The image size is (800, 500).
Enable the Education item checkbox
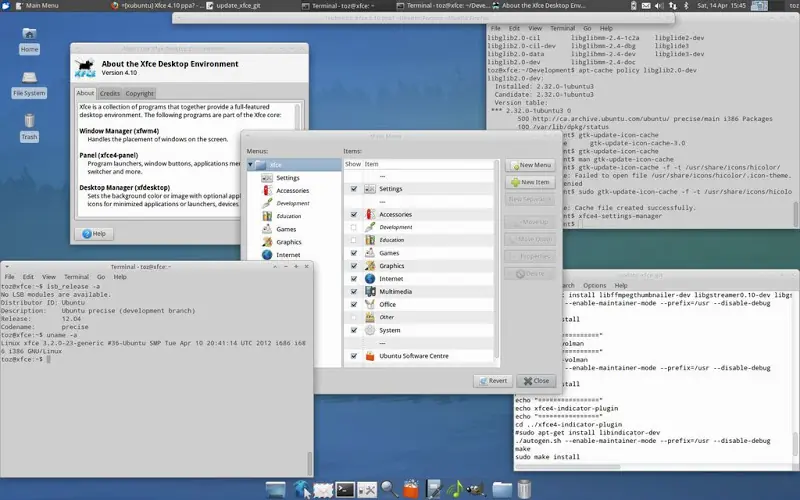point(354,240)
